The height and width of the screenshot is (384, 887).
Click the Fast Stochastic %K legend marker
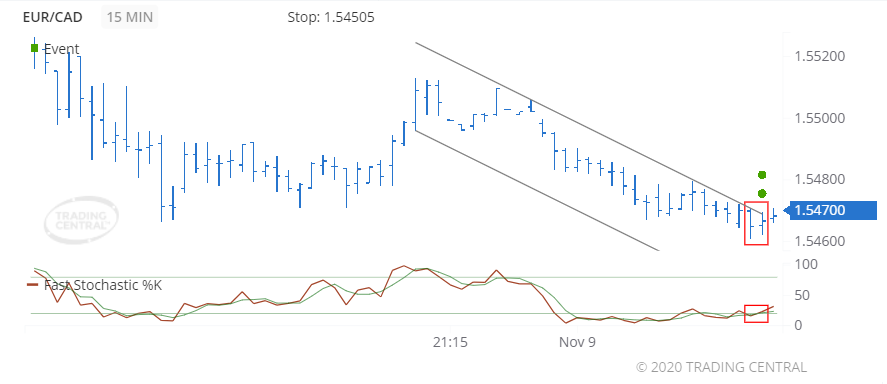pyautogui.click(x=33, y=285)
